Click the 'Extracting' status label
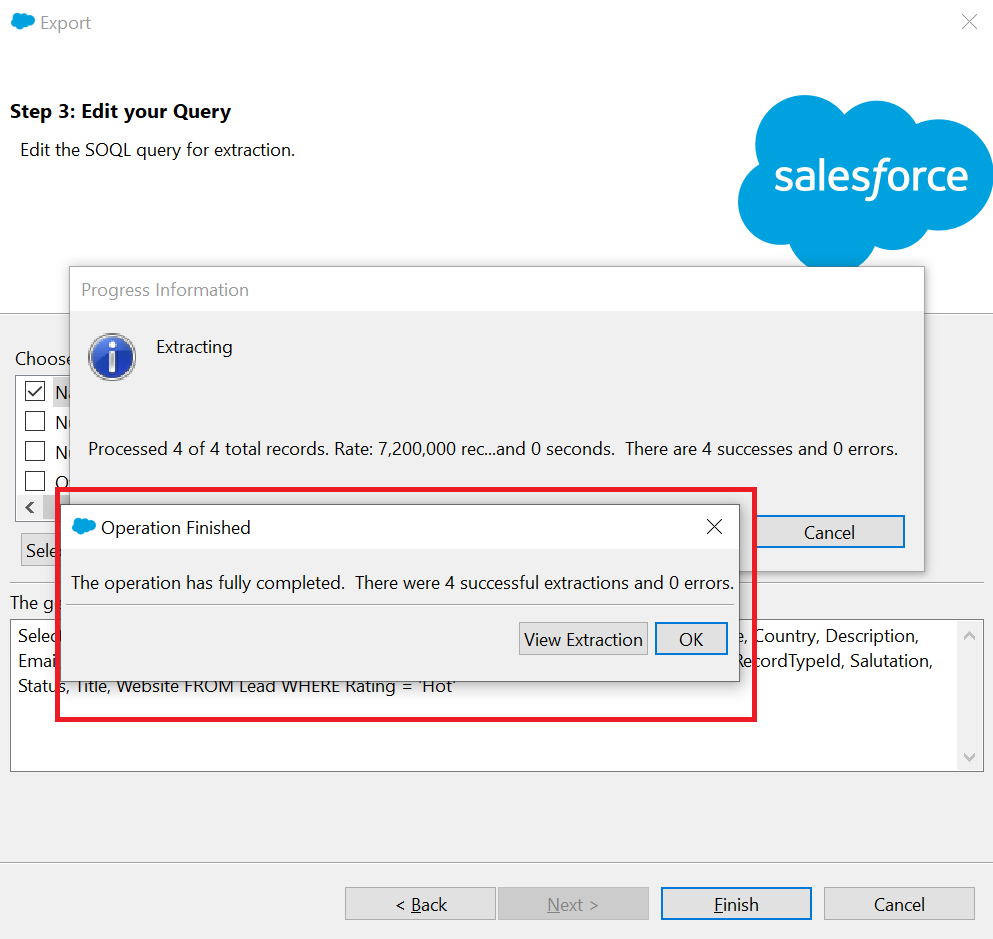Screen dimensions: 993x939 click(x=194, y=347)
